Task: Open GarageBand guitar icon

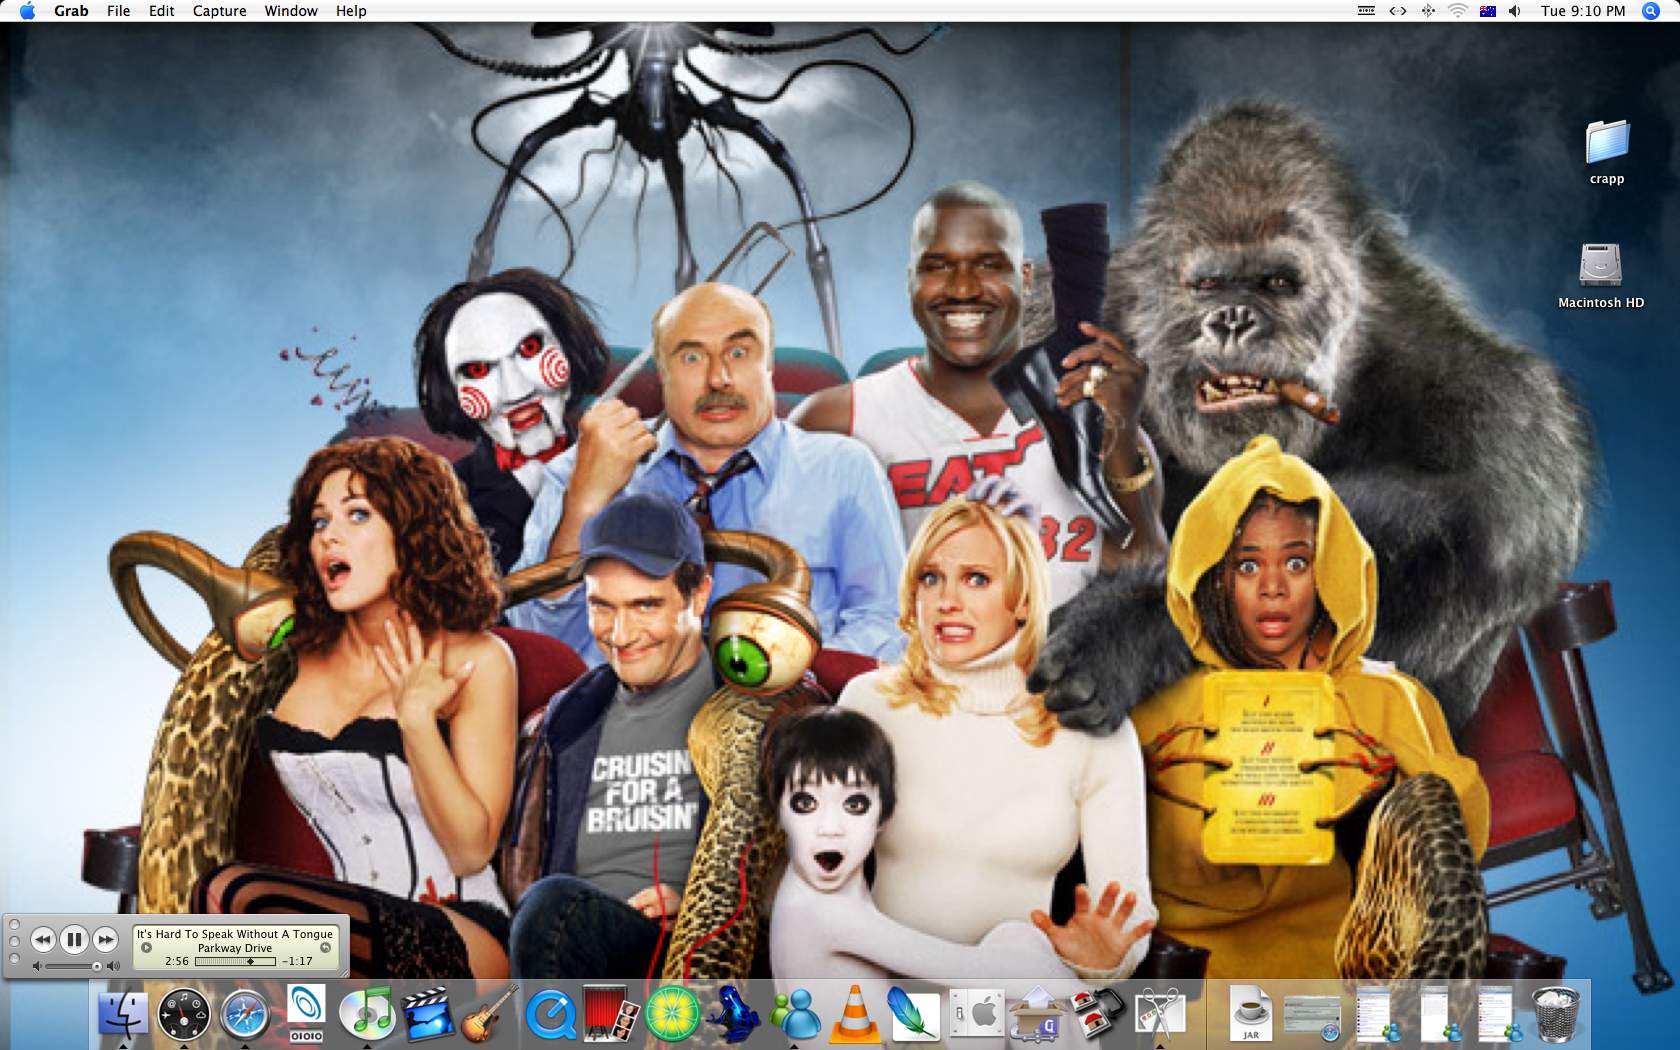Action: pyautogui.click(x=489, y=1013)
